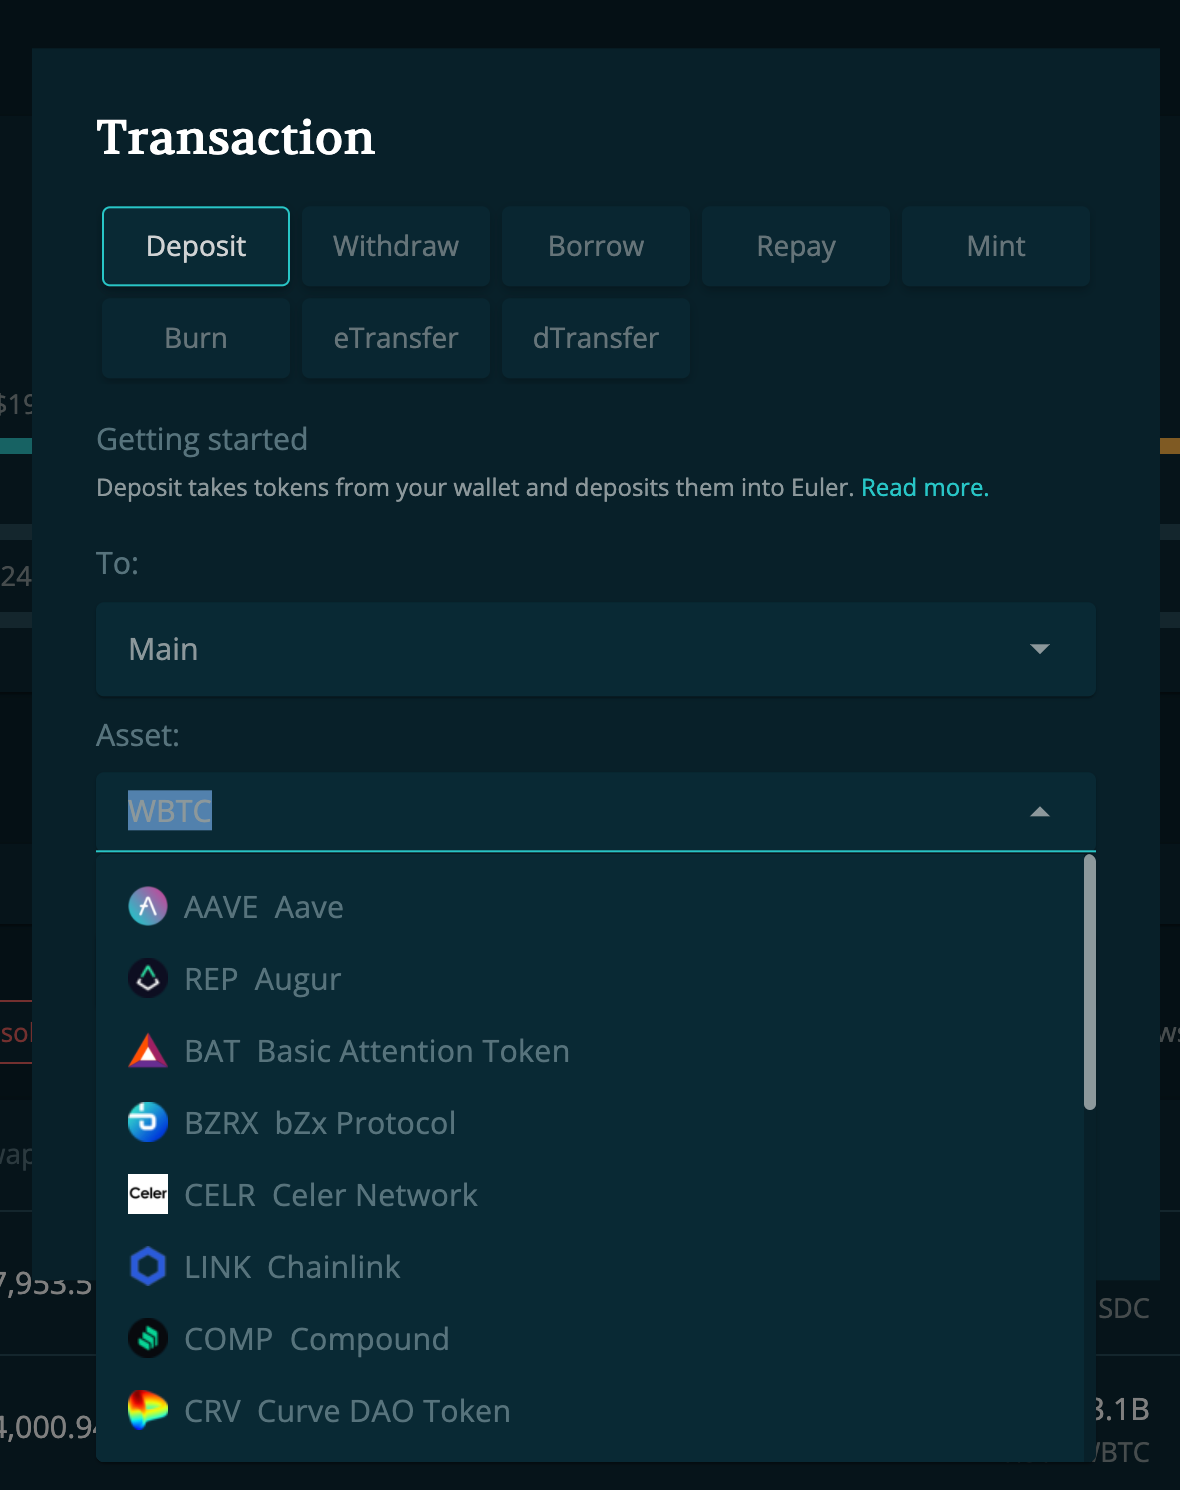Image resolution: width=1180 pixels, height=1490 pixels.
Task: Click the BZRX bZx Protocol logo
Action: click(x=147, y=1123)
